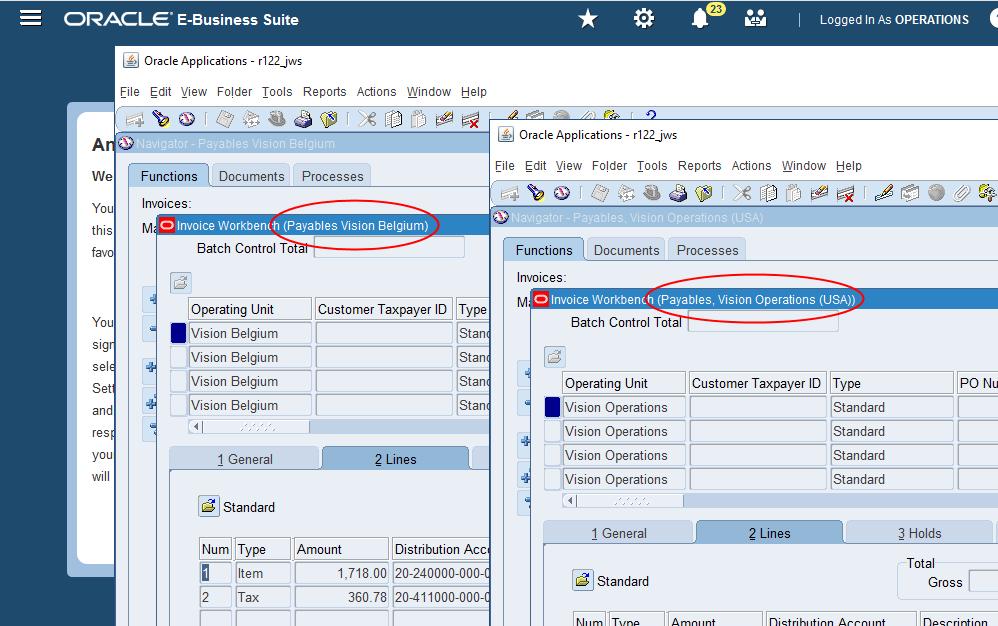This screenshot has height=626, width=998.
Task: Click New Record icon in USA window toolbar
Action: coord(510,193)
